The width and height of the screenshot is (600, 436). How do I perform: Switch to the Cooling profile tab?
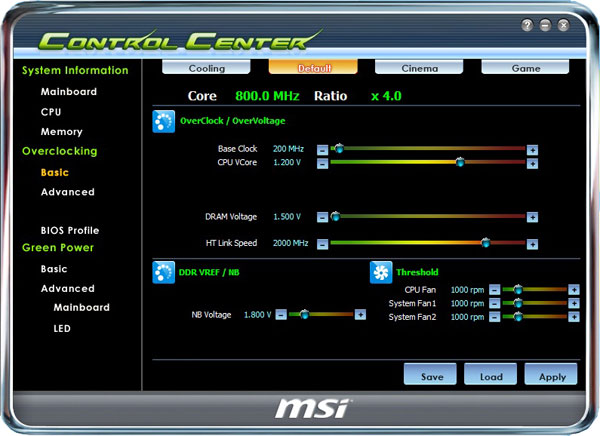[207, 67]
